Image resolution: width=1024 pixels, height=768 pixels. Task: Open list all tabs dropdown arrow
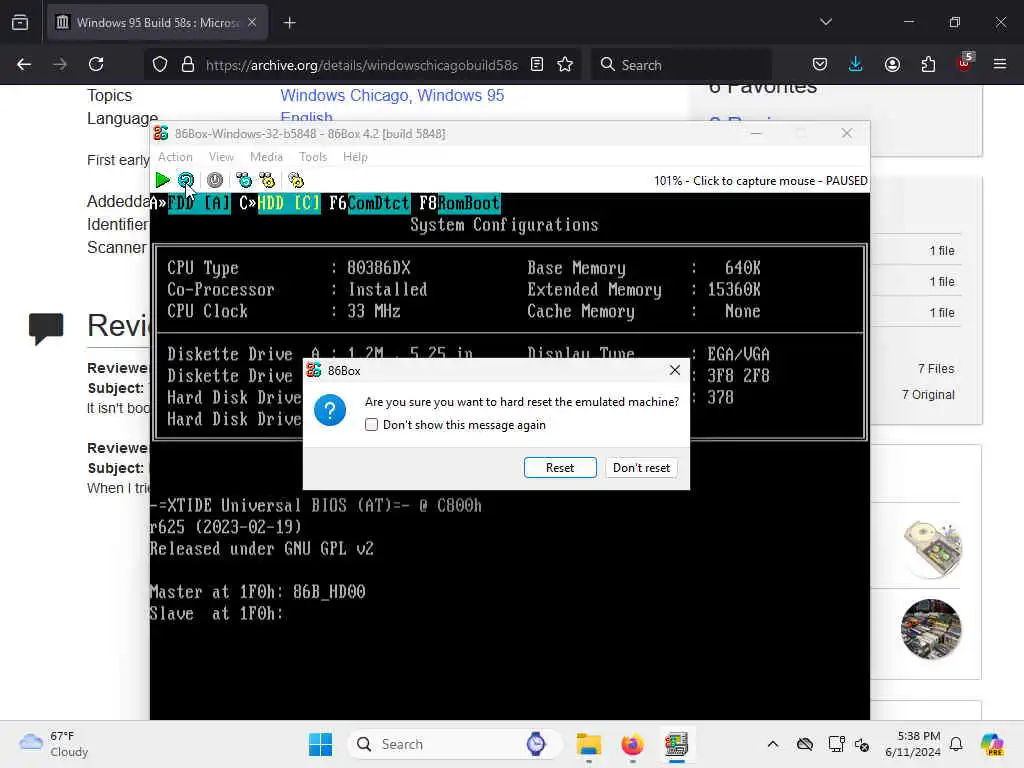click(825, 22)
